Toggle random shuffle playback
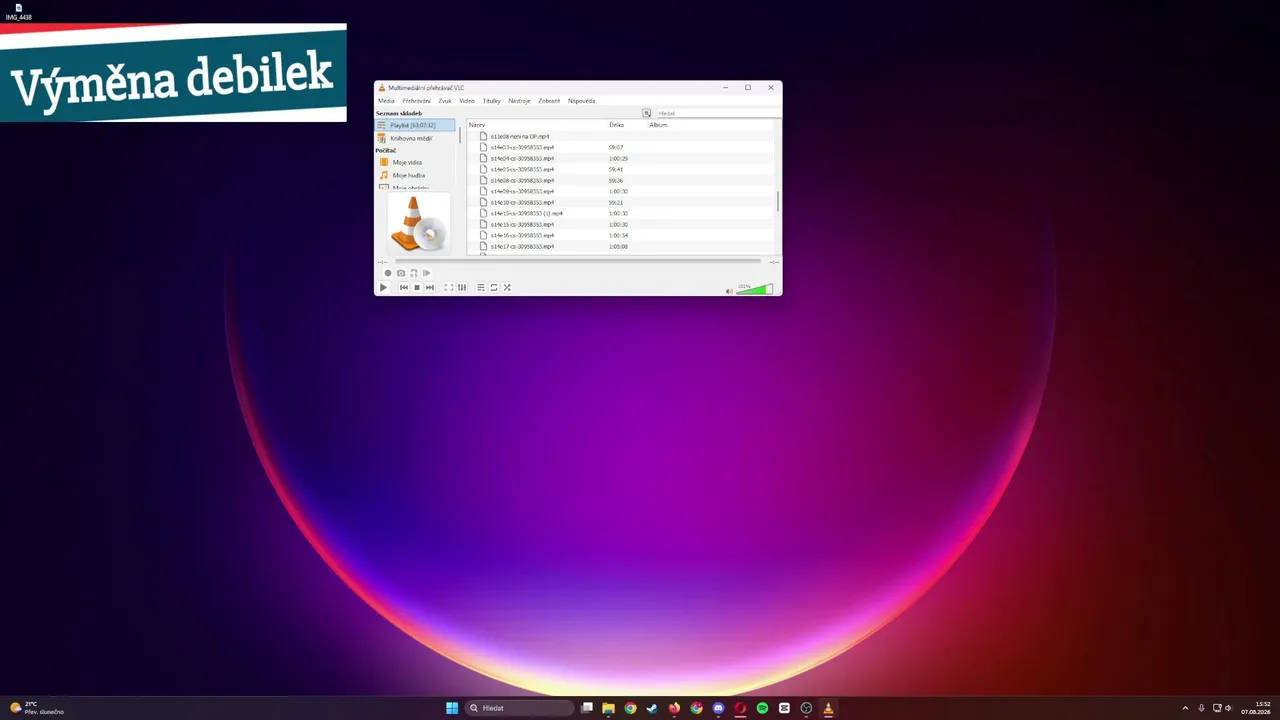The width and height of the screenshot is (1280, 720). (x=507, y=287)
